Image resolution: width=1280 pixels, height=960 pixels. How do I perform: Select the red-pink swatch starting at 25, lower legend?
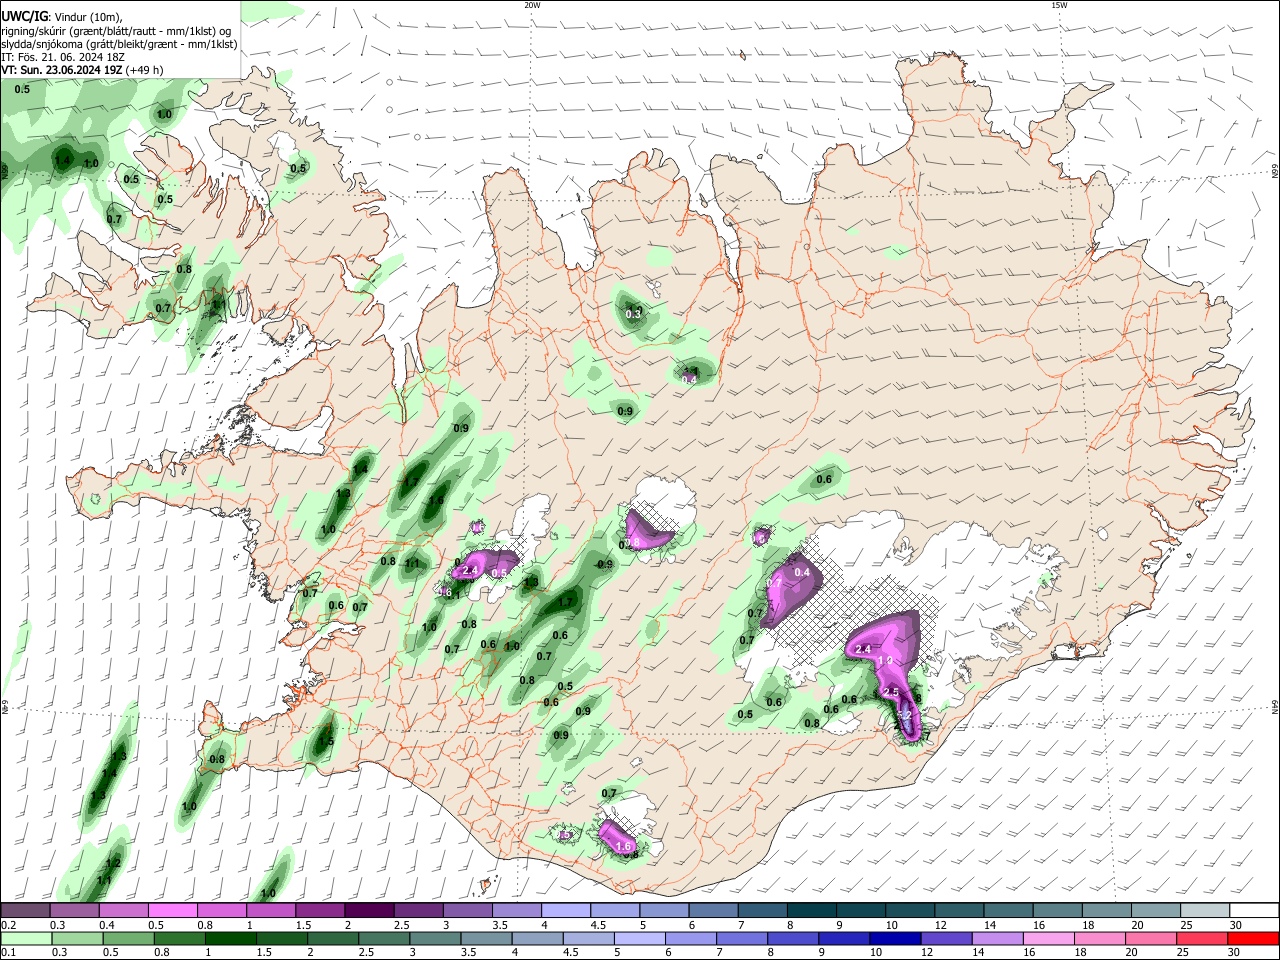pos(1200,939)
